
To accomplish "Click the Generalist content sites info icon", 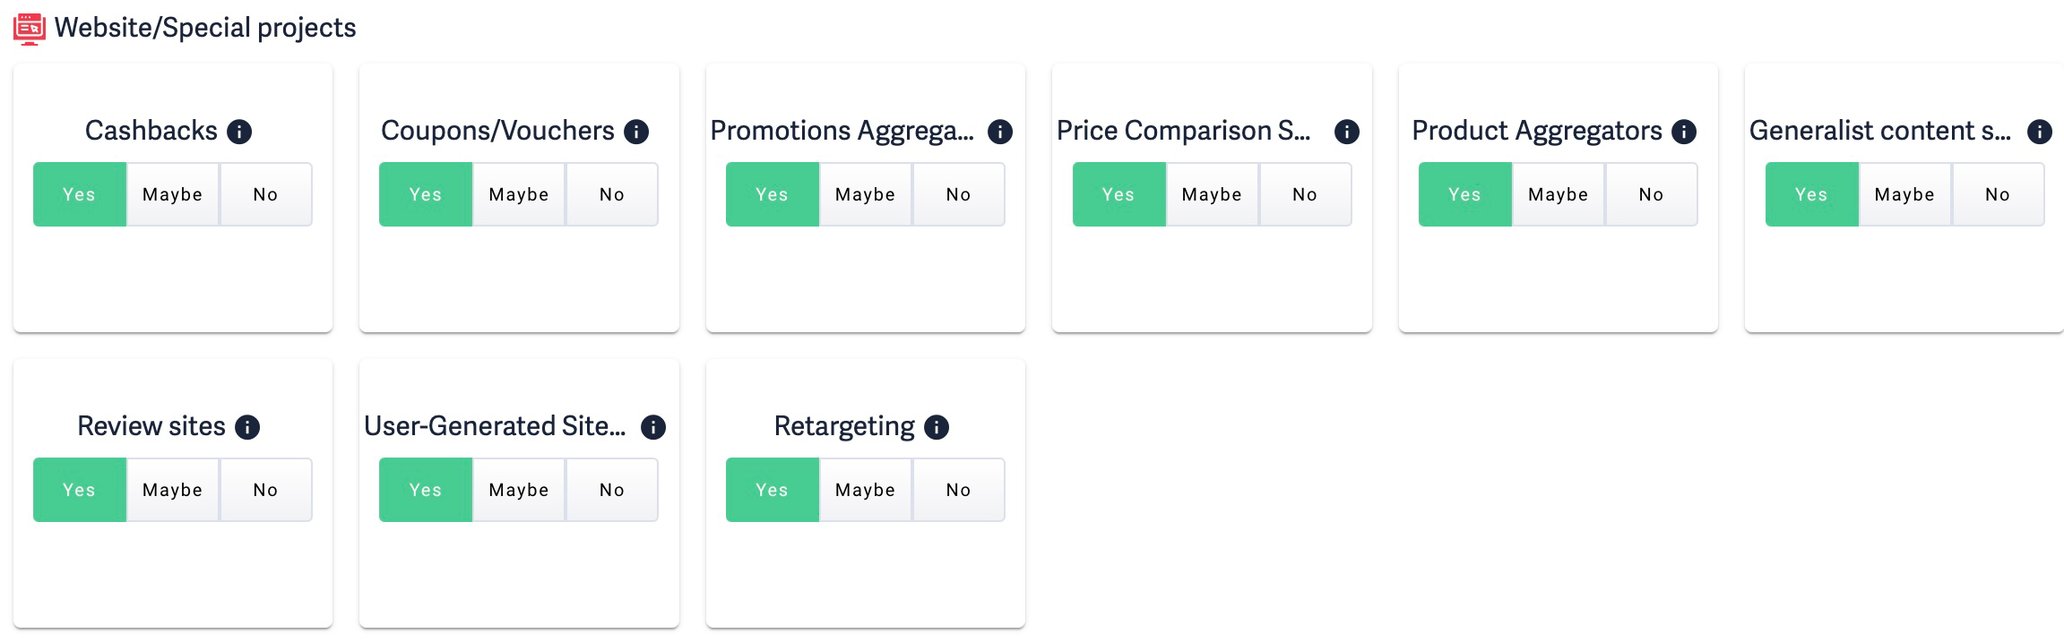I will [2040, 131].
